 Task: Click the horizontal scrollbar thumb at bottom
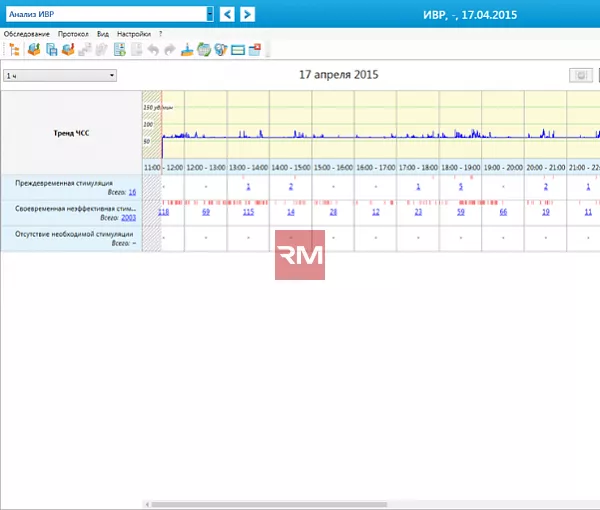(269, 505)
